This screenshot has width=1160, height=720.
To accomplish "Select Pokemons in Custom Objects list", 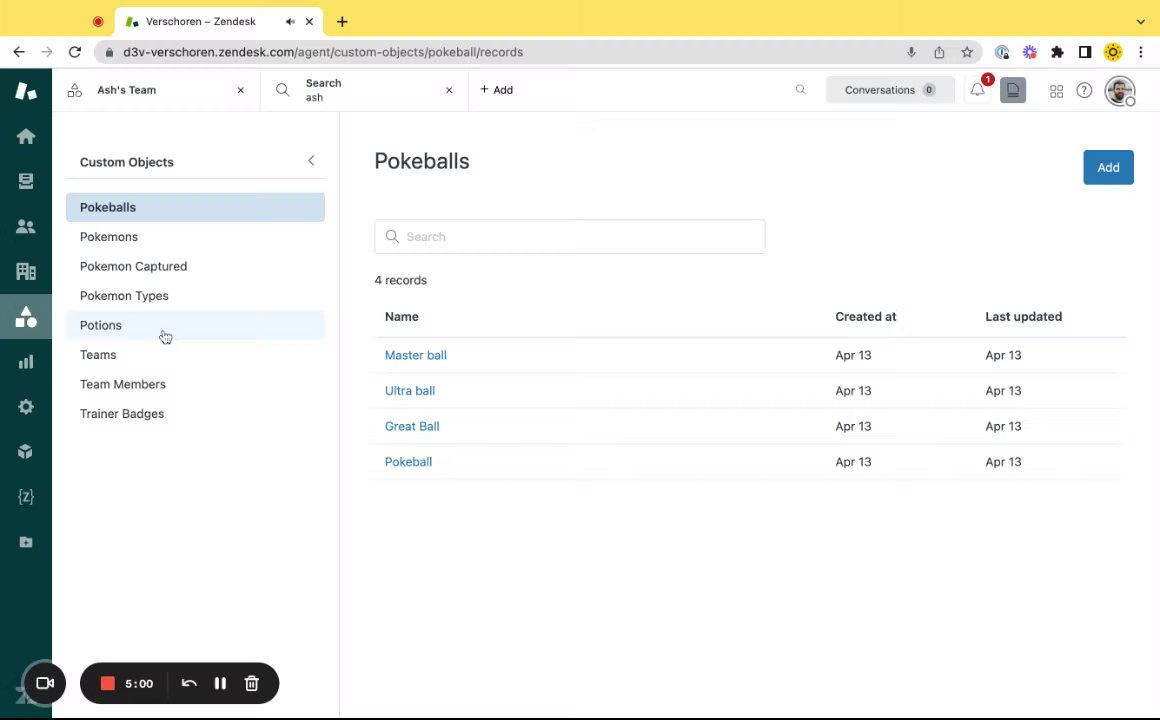I will click(195, 237).
